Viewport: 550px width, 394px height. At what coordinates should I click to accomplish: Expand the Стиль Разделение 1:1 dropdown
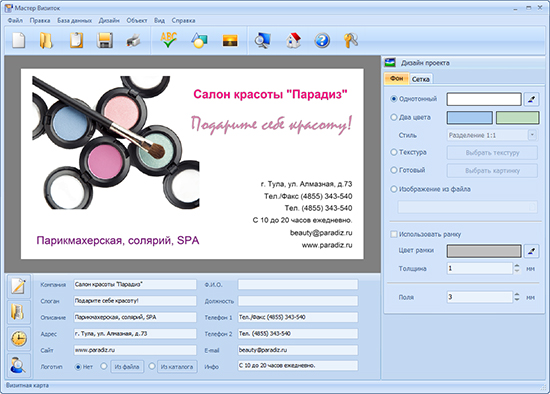pyautogui.click(x=532, y=135)
